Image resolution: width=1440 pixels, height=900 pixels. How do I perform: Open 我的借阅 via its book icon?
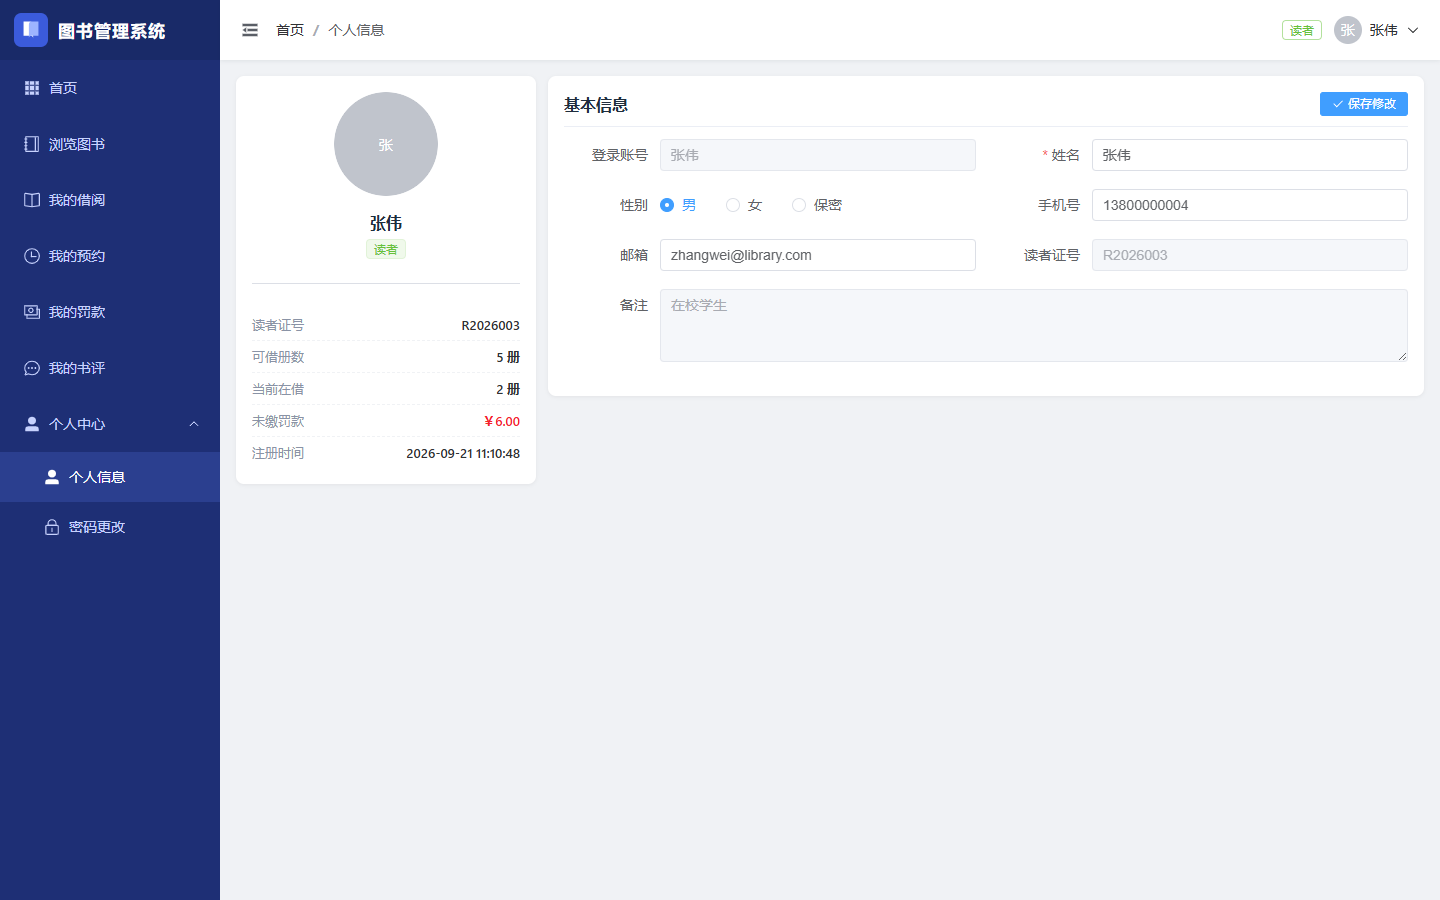[32, 200]
